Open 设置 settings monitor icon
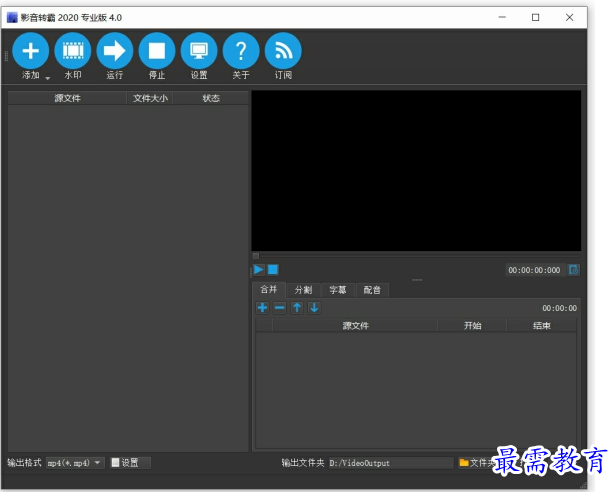616x492 pixels. [199, 51]
